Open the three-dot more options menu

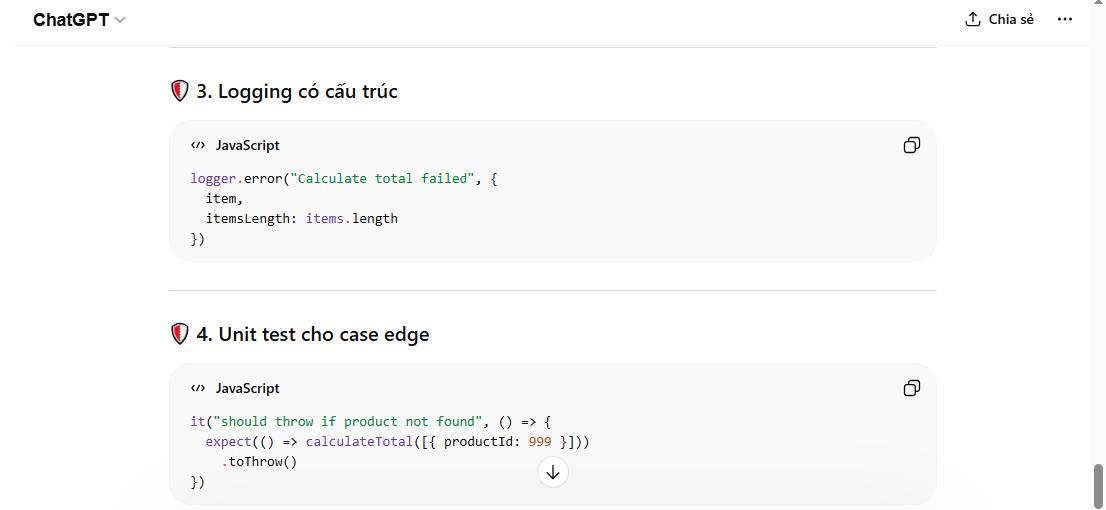(1064, 19)
